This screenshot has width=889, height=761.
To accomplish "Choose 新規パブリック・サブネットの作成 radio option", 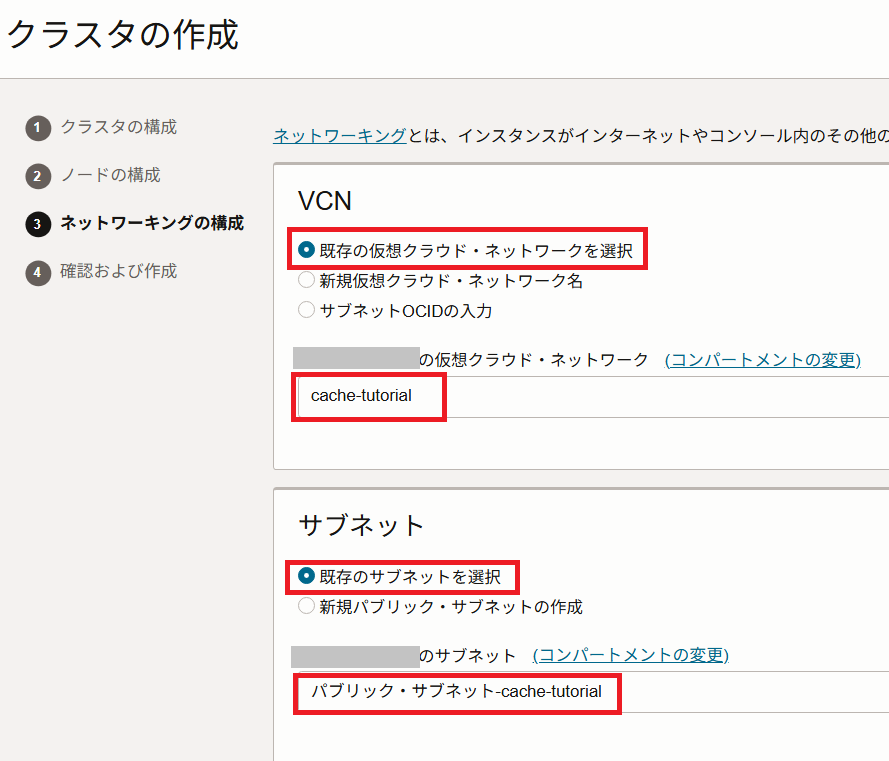I will tap(307, 607).
